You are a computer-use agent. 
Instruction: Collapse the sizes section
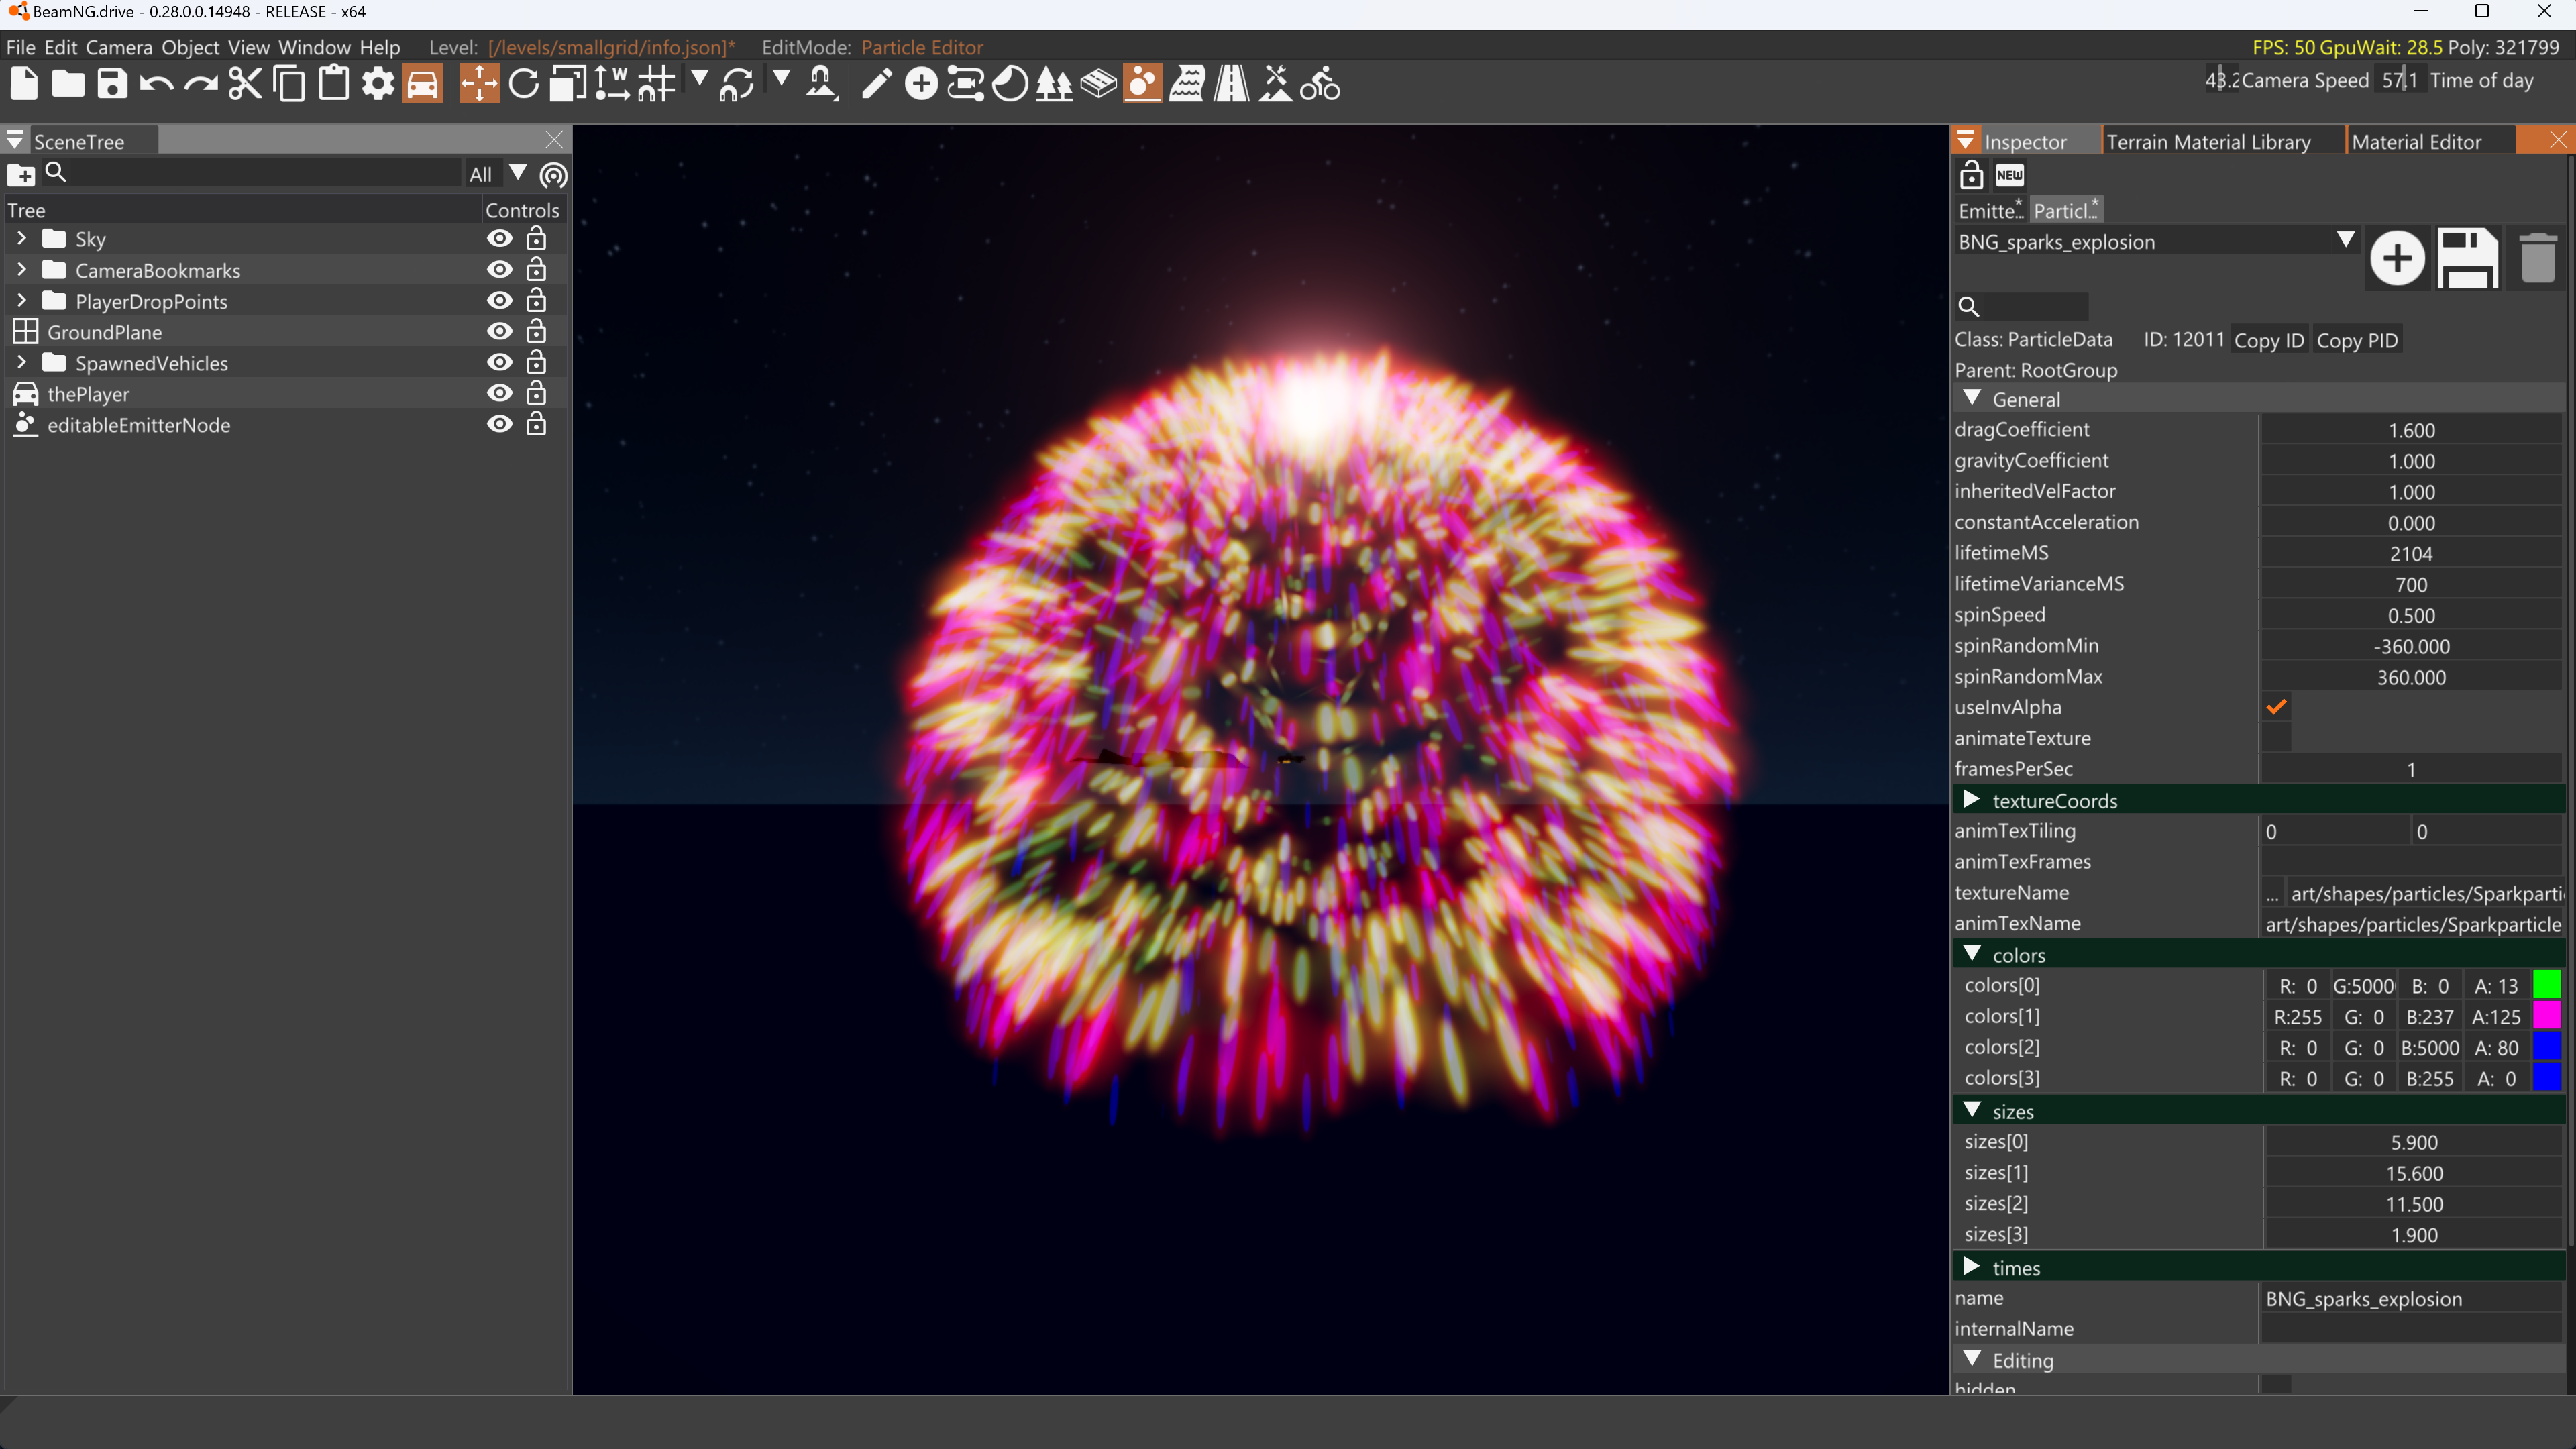(x=1972, y=1111)
